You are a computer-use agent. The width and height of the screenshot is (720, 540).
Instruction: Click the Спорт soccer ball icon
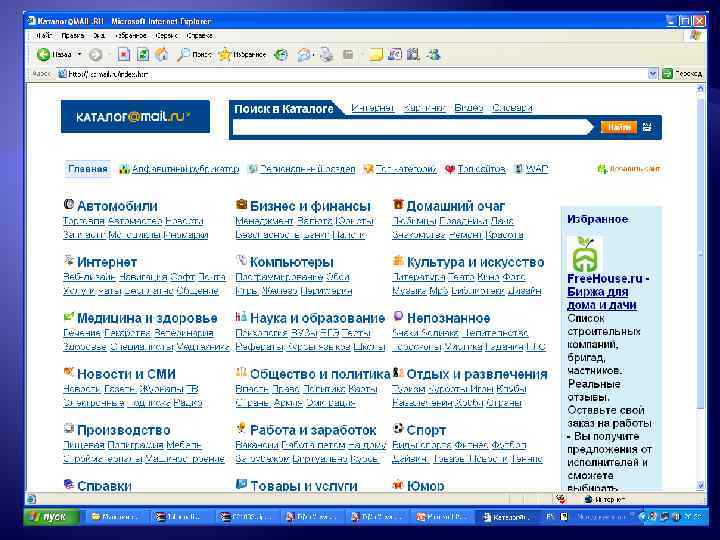[398, 428]
